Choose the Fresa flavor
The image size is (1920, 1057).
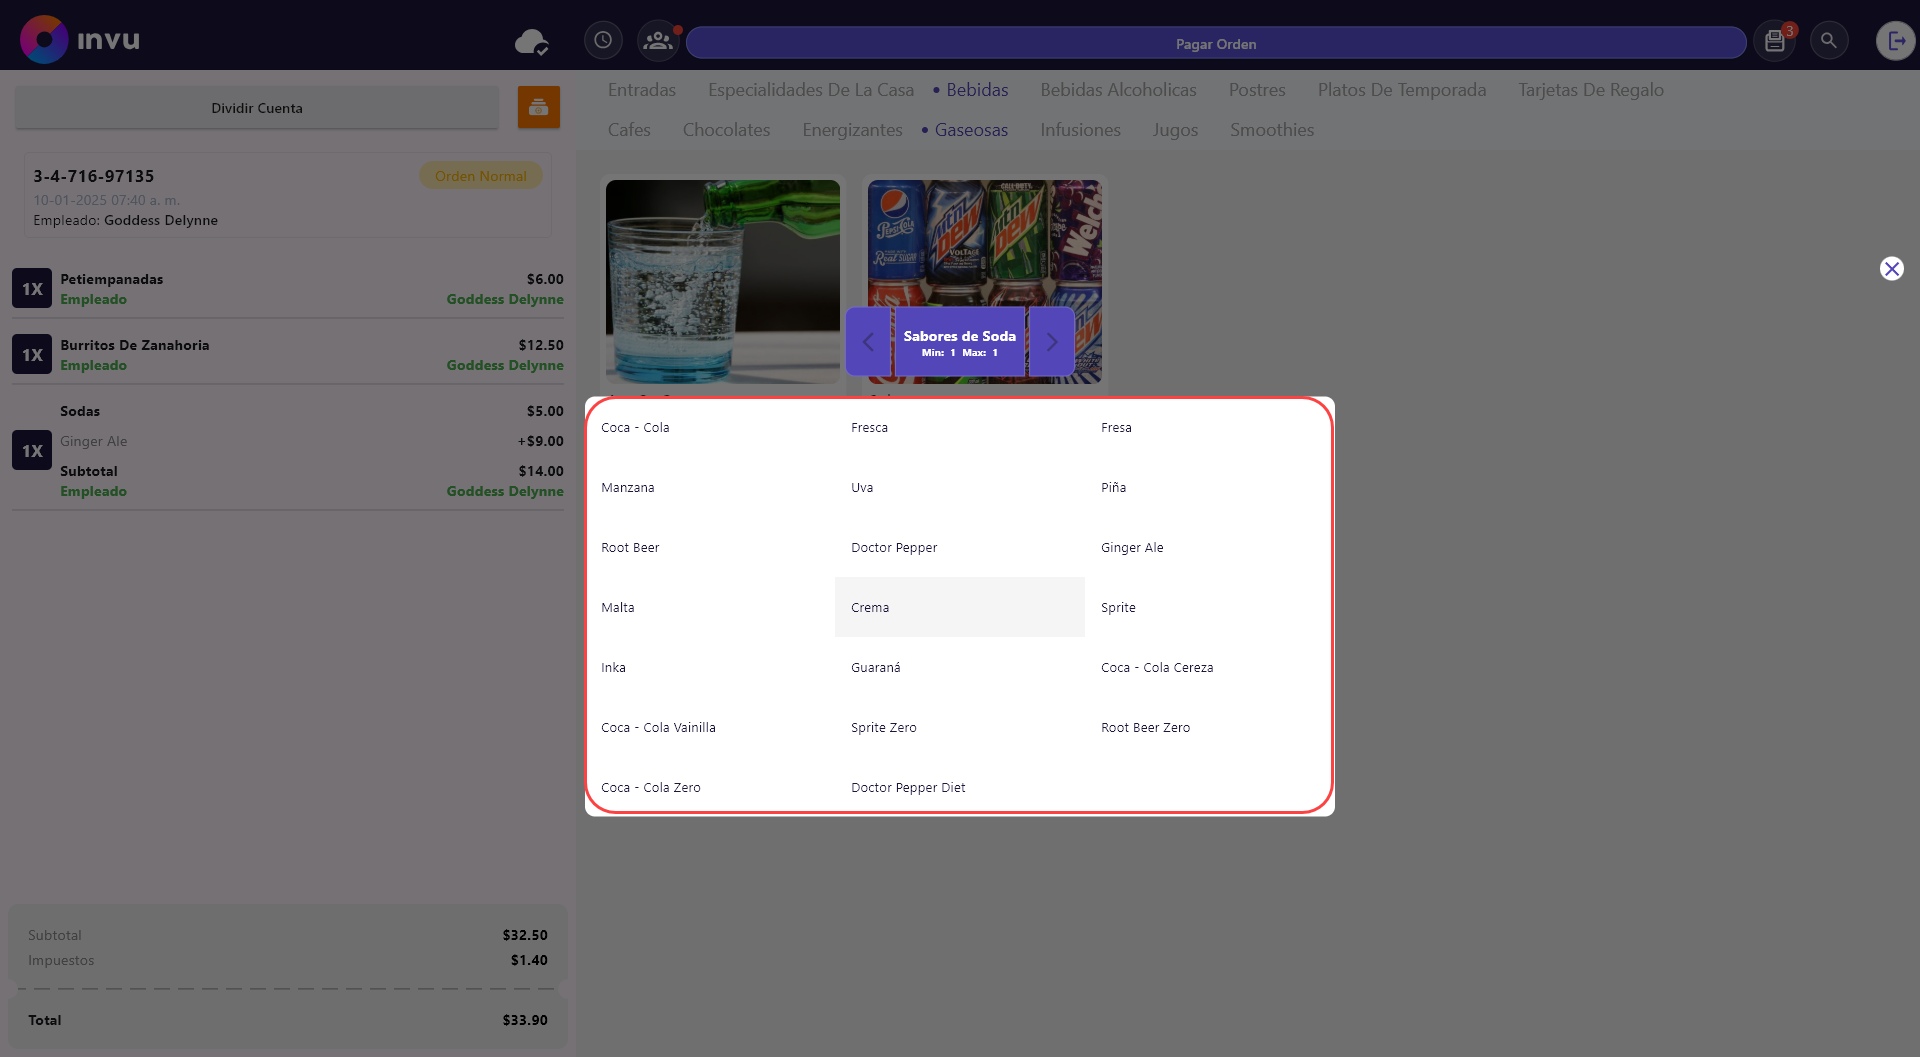tap(1209, 427)
